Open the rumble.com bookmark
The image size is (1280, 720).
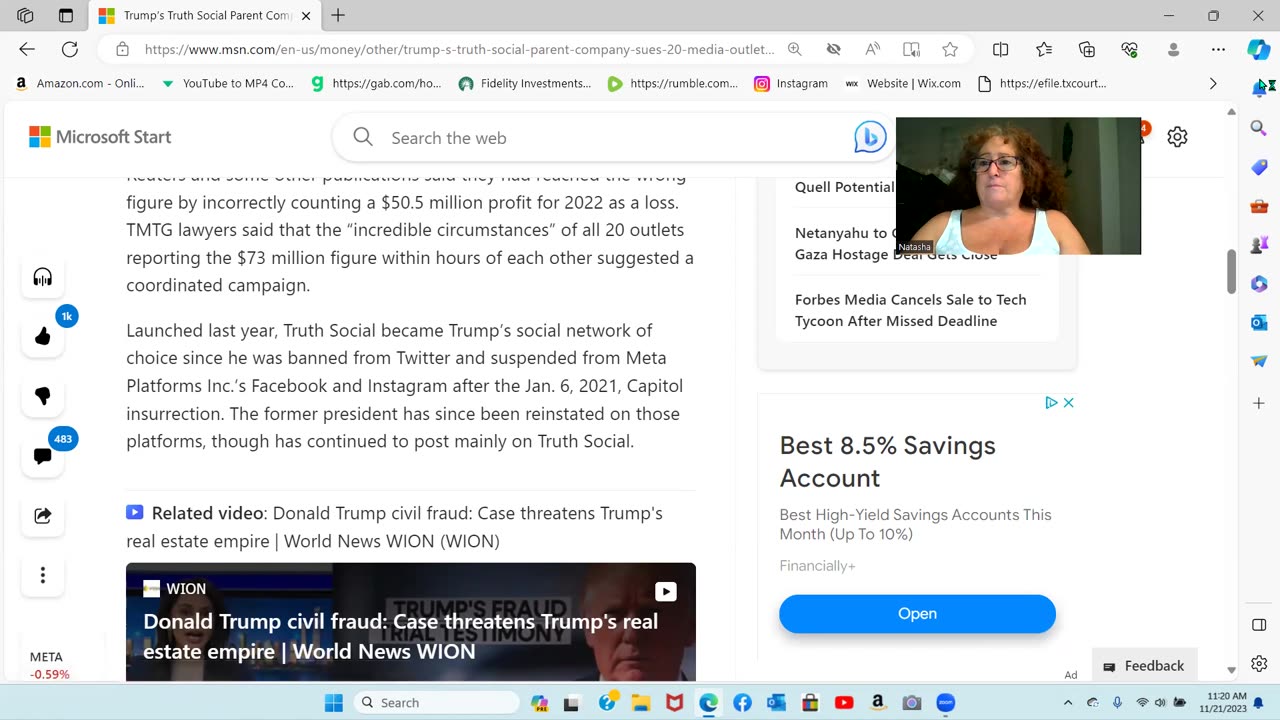(673, 84)
